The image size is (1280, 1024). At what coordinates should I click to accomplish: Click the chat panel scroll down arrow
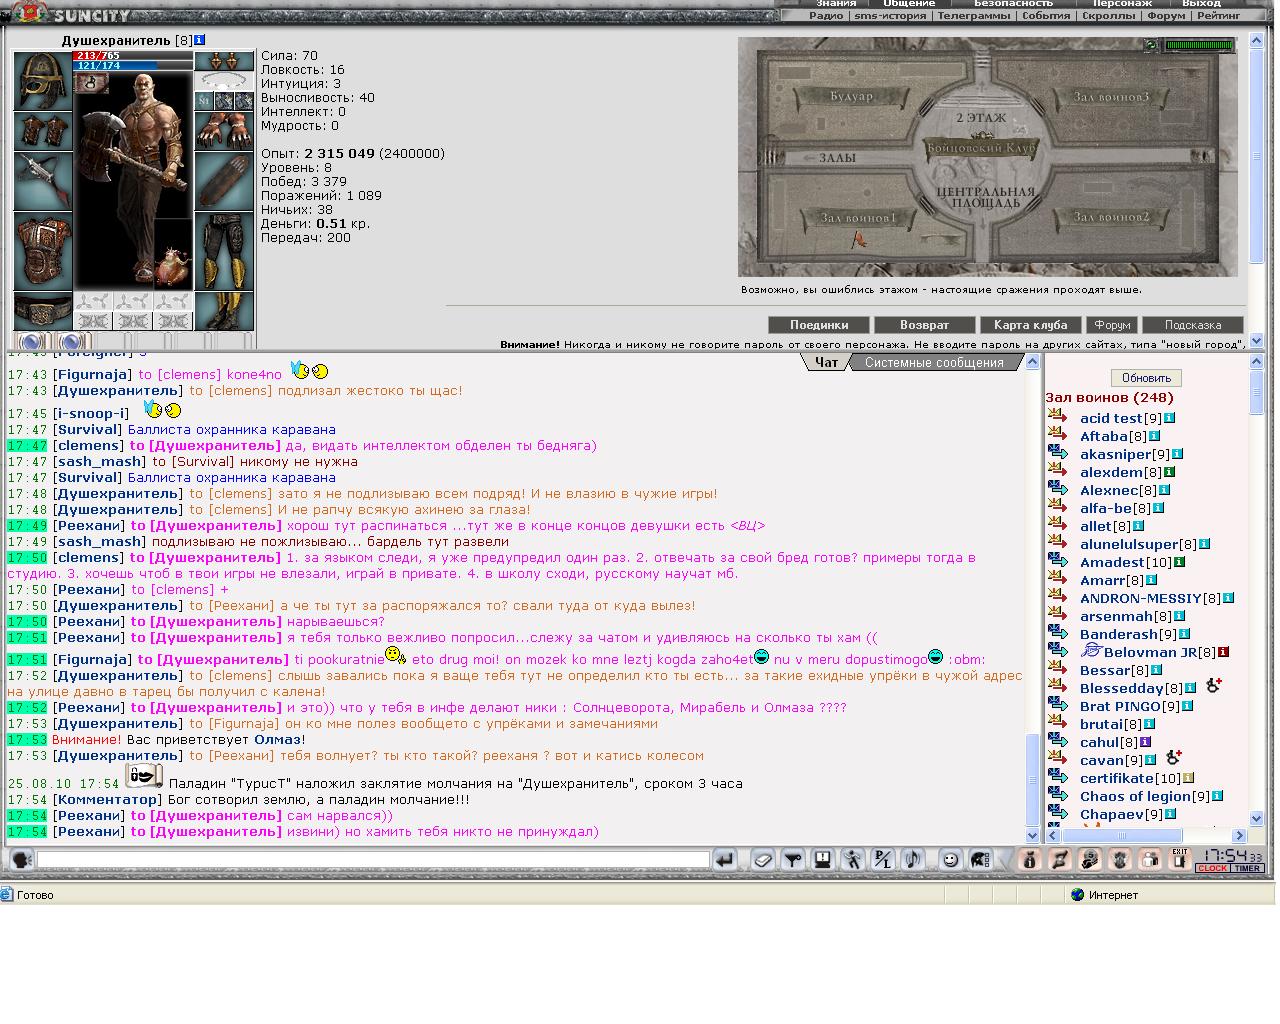[x=1033, y=835]
